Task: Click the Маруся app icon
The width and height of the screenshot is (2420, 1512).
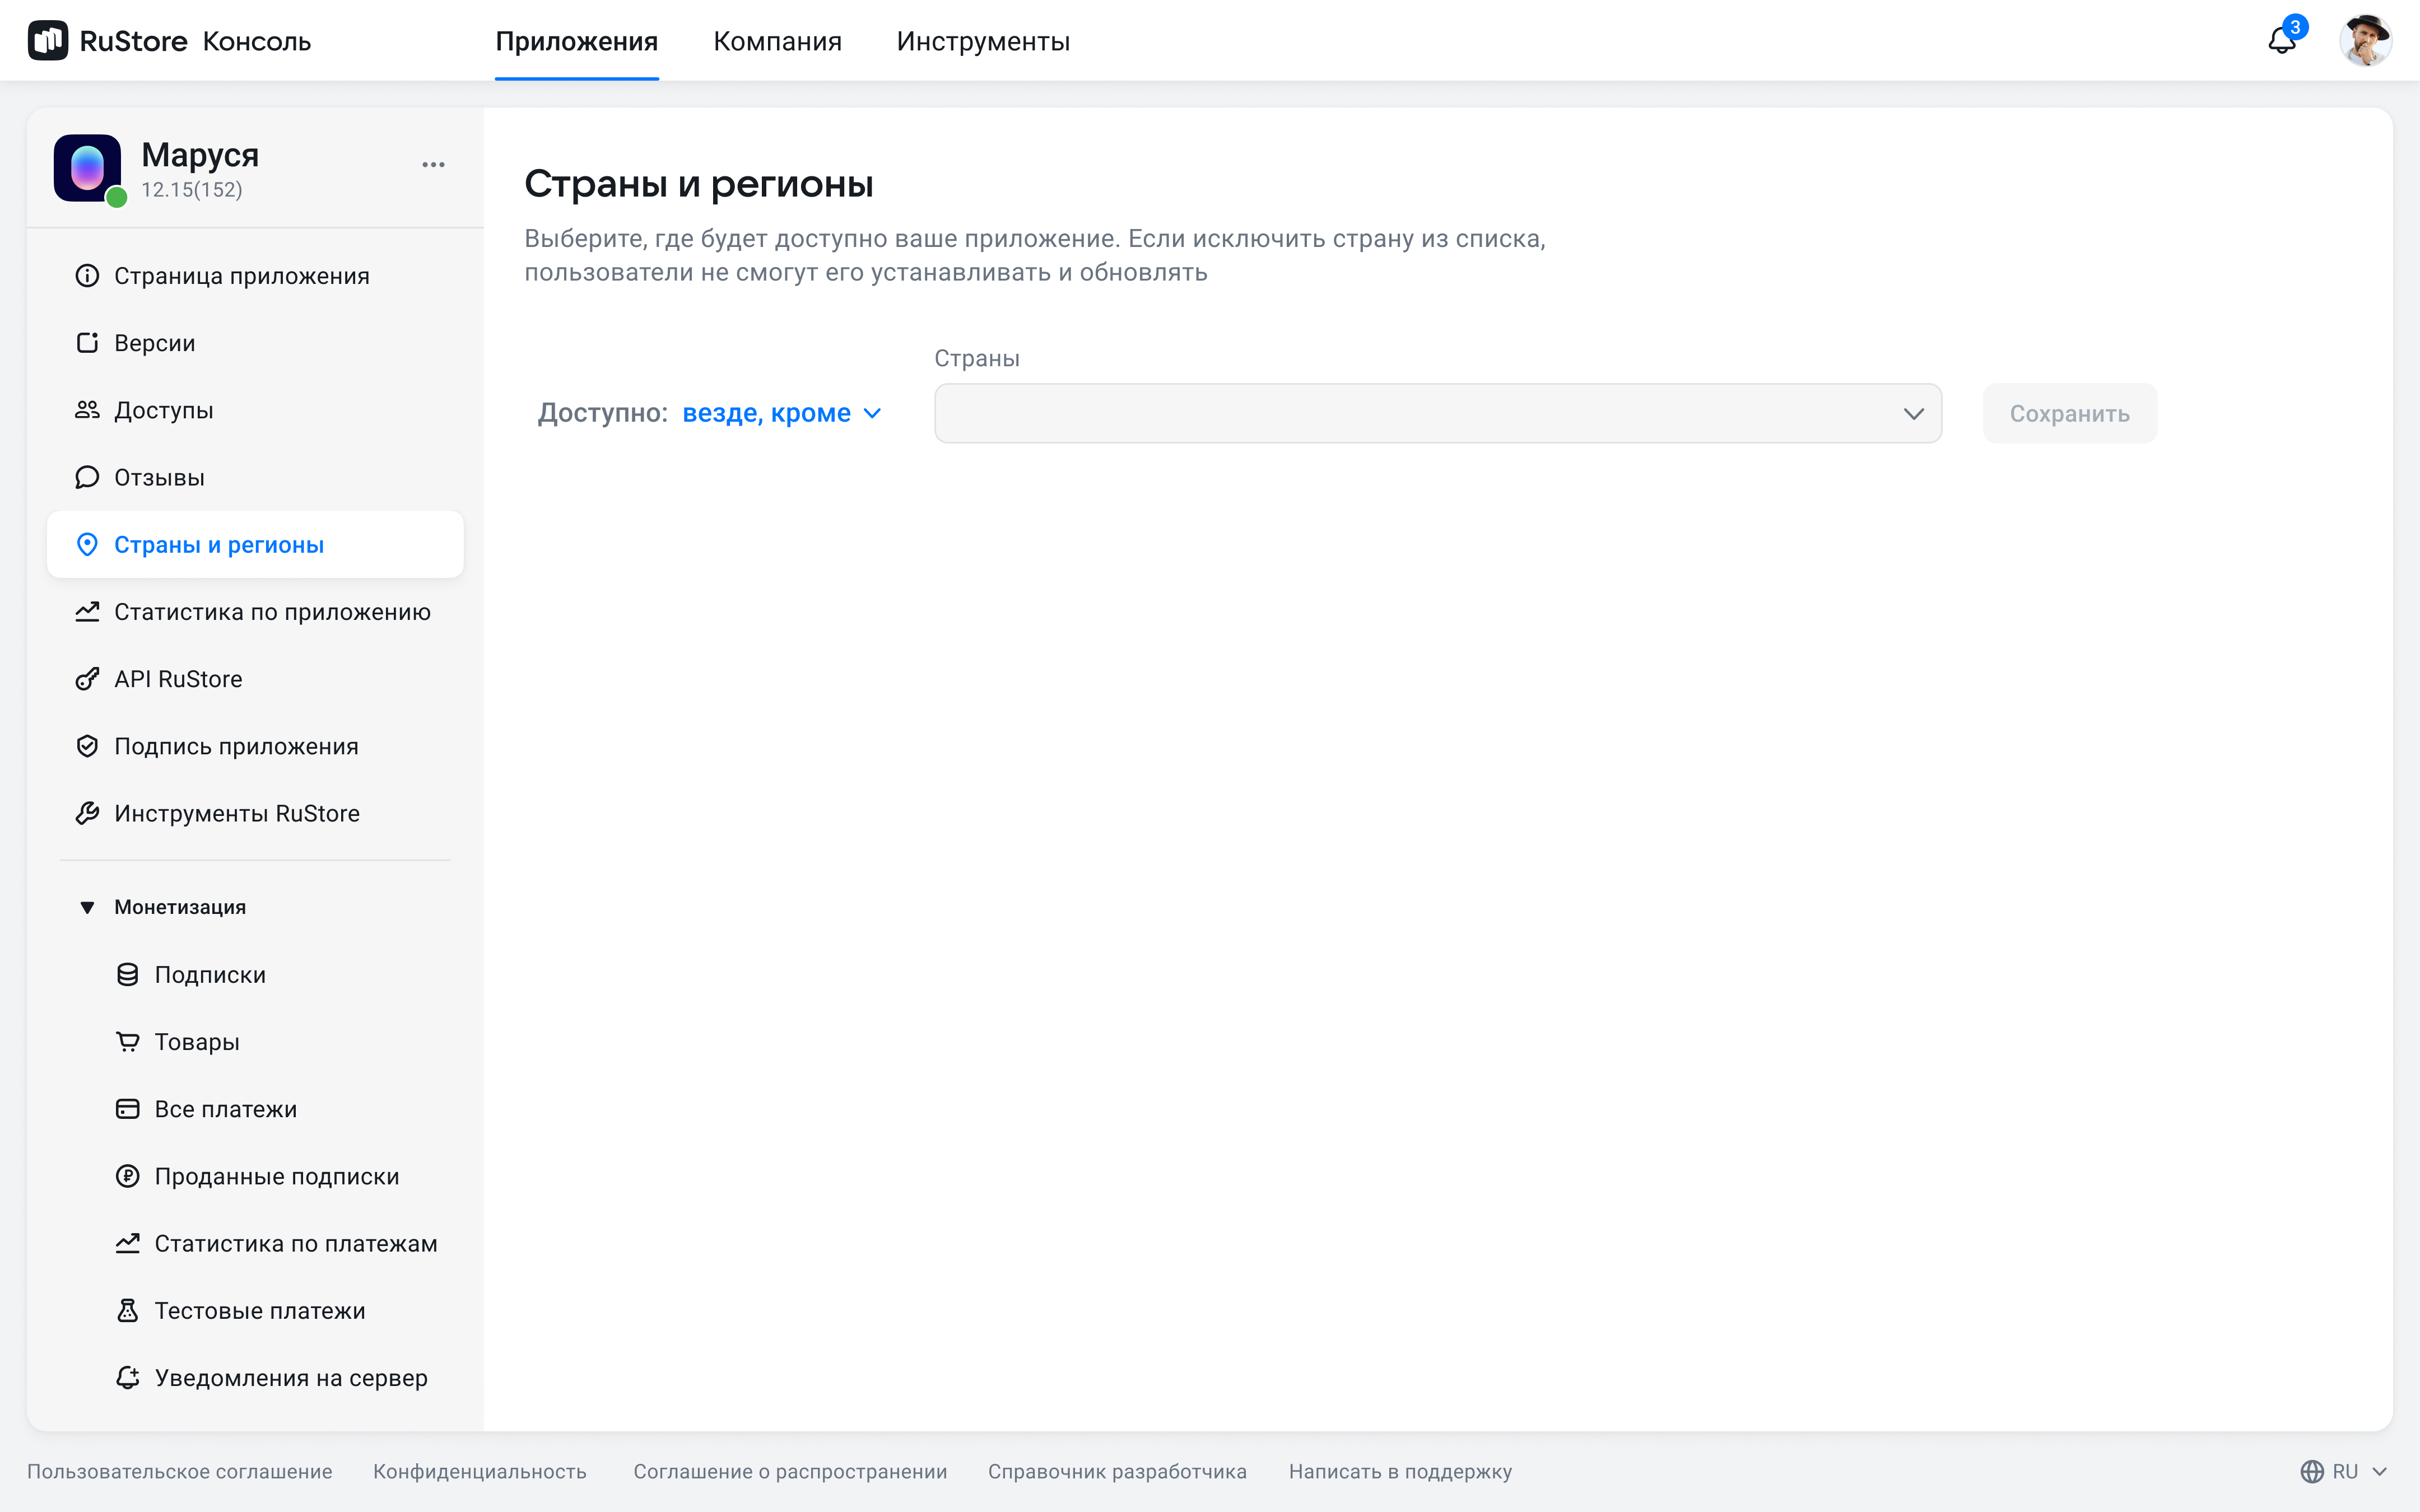Action: [x=88, y=168]
